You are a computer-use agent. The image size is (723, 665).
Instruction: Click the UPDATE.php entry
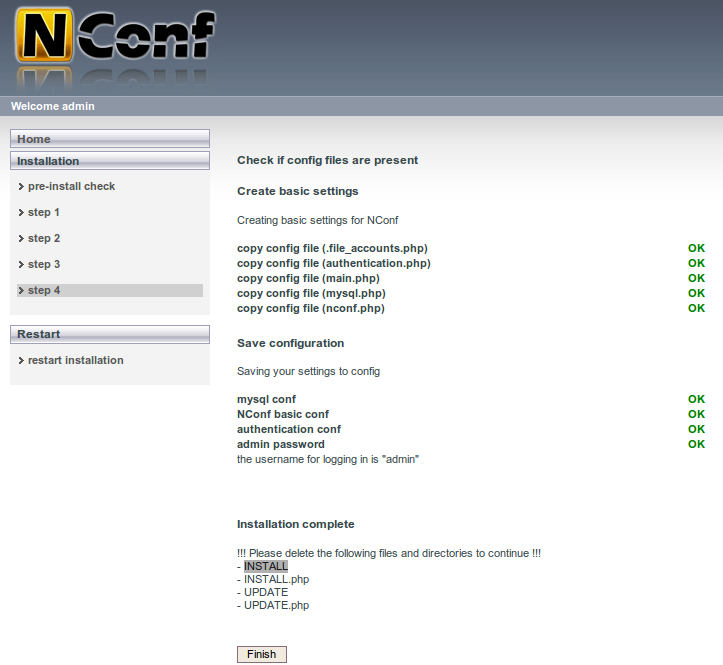(x=276, y=605)
